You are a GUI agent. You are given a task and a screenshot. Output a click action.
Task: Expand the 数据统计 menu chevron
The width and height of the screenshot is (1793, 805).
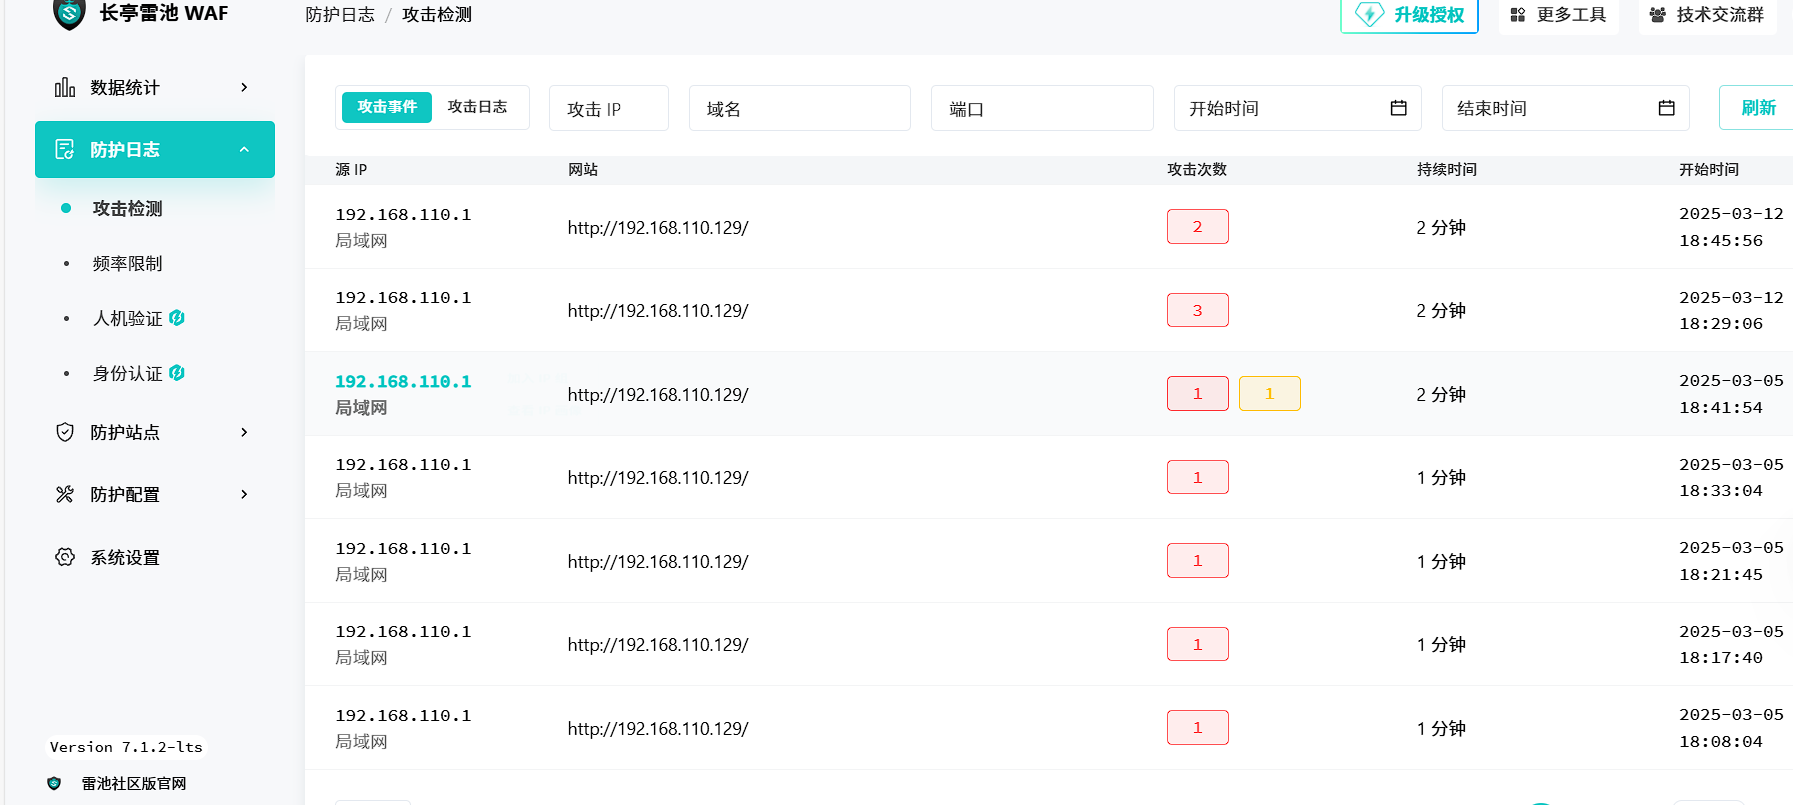click(x=244, y=88)
